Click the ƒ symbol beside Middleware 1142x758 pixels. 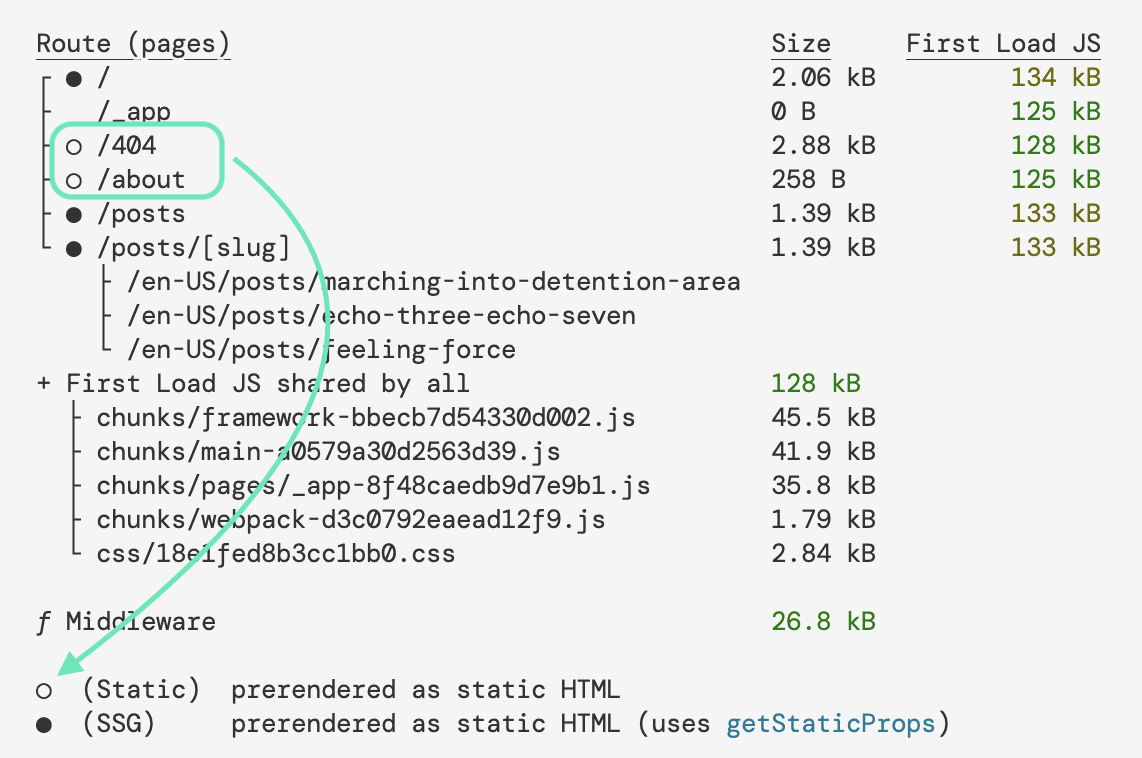pos(42,622)
